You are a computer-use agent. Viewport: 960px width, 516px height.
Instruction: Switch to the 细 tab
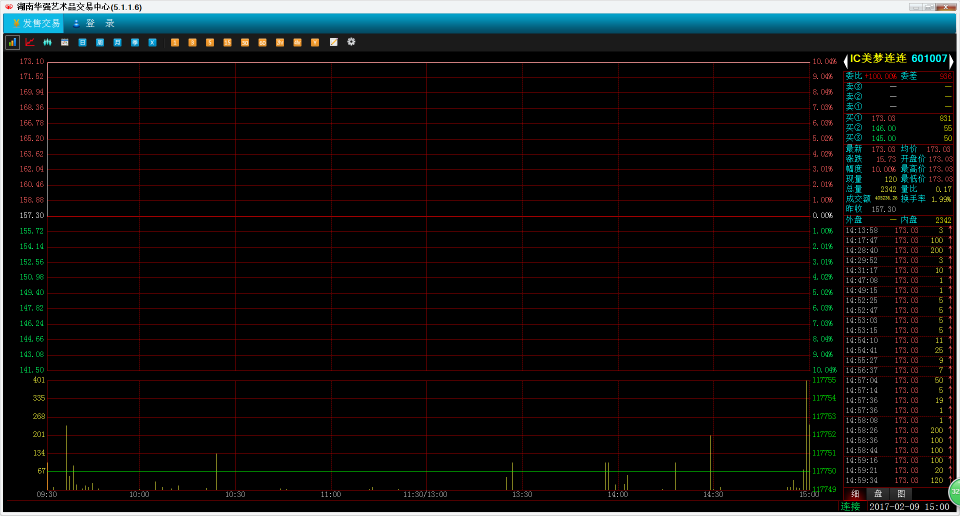855,494
